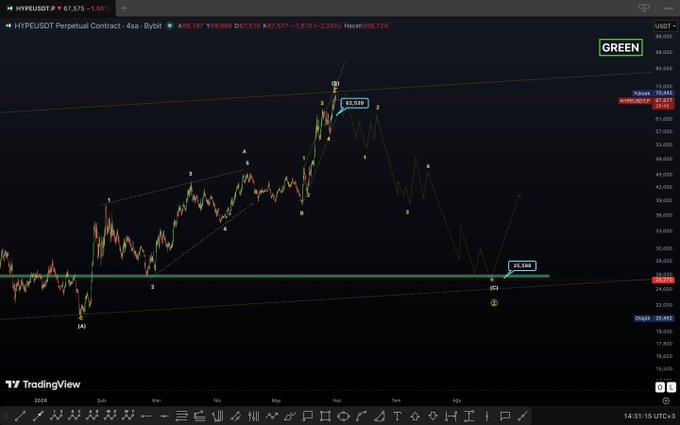The height and width of the screenshot is (425, 680).
Task: Select the Date Range measuring tool
Action: tap(451, 416)
